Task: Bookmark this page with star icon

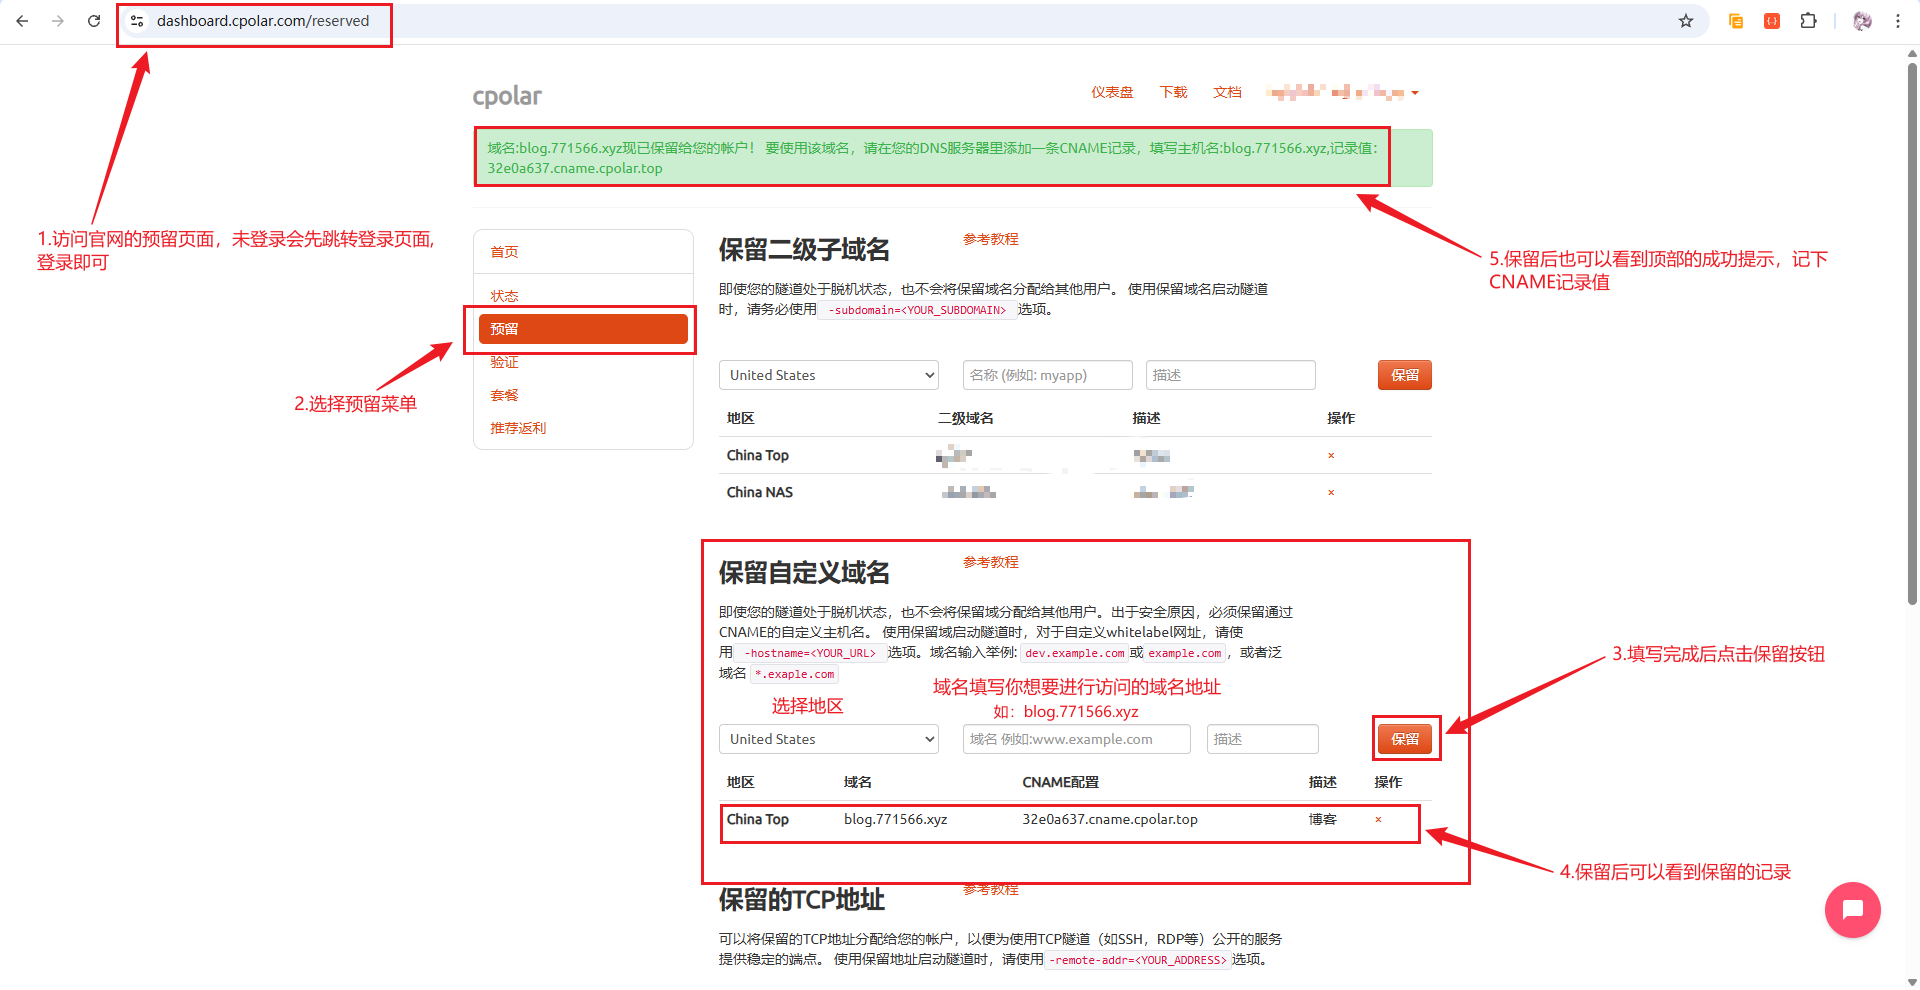Action: pyautogui.click(x=1686, y=21)
